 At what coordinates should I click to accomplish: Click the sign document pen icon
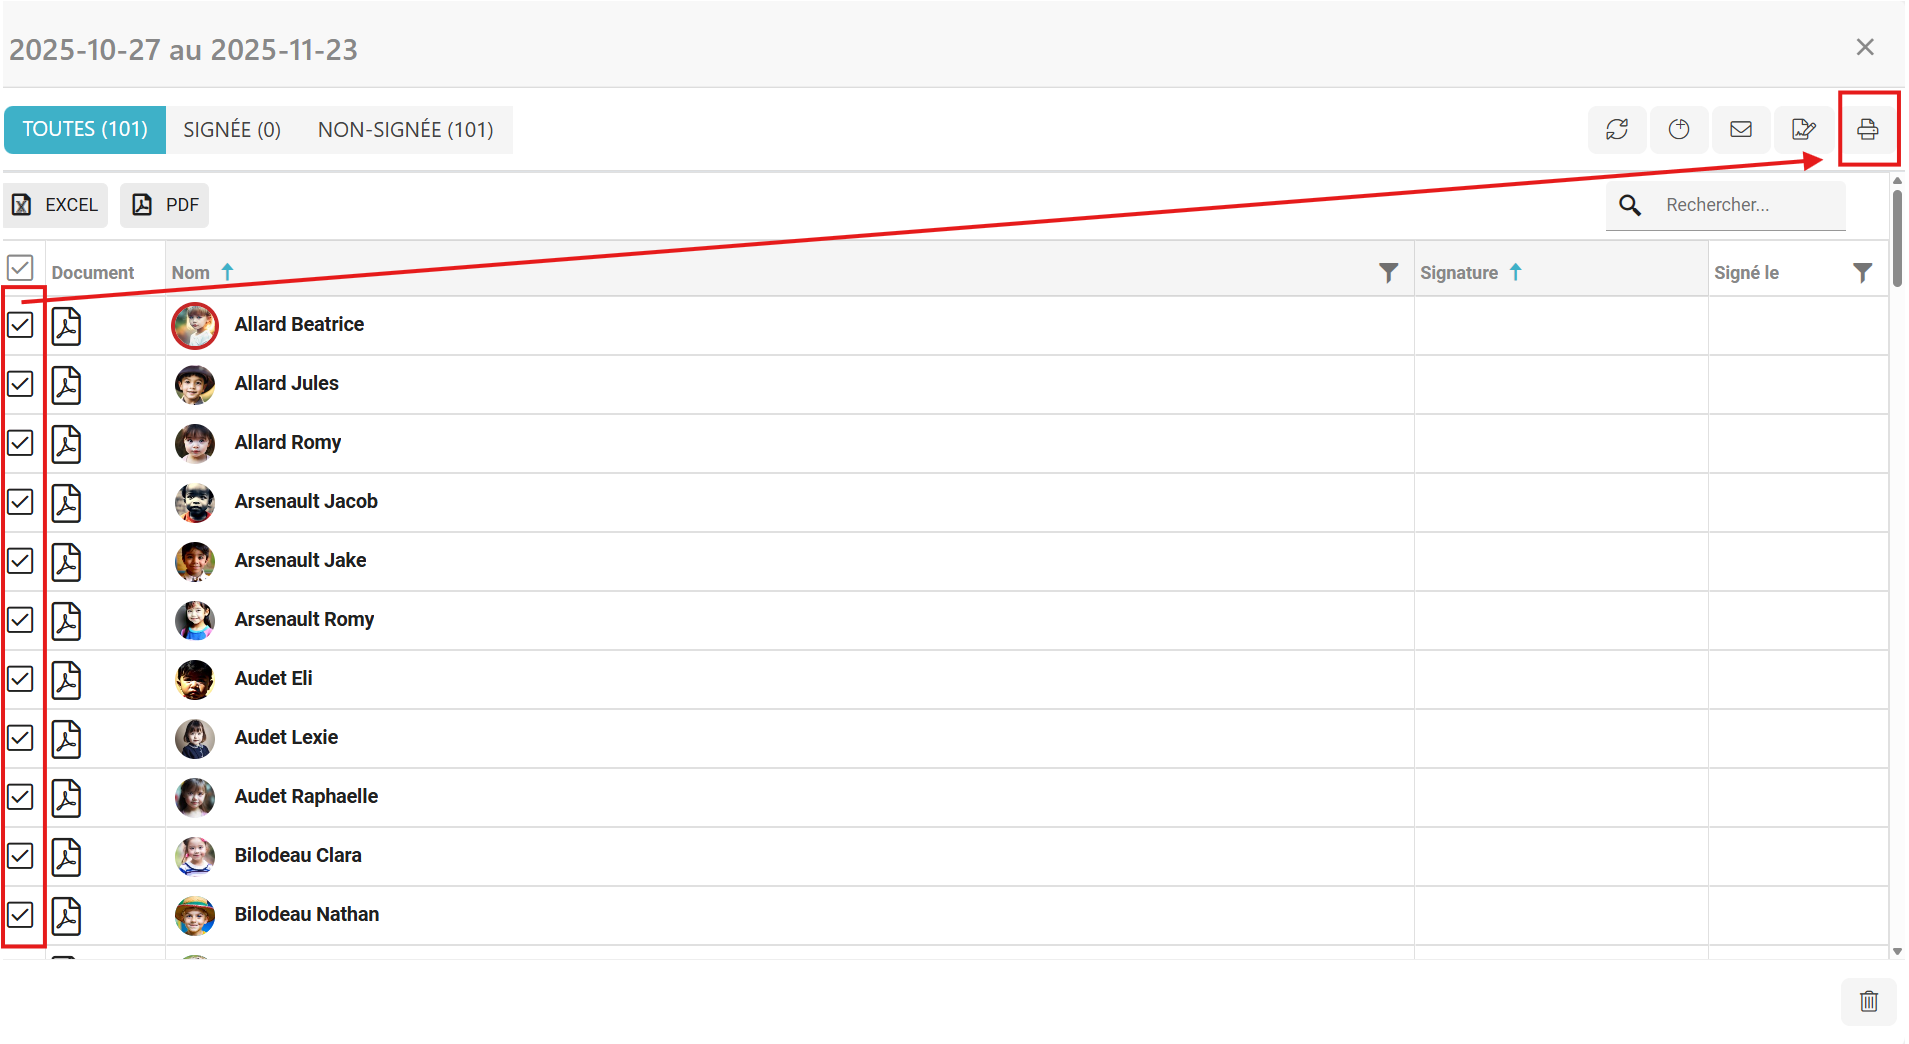pos(1803,129)
